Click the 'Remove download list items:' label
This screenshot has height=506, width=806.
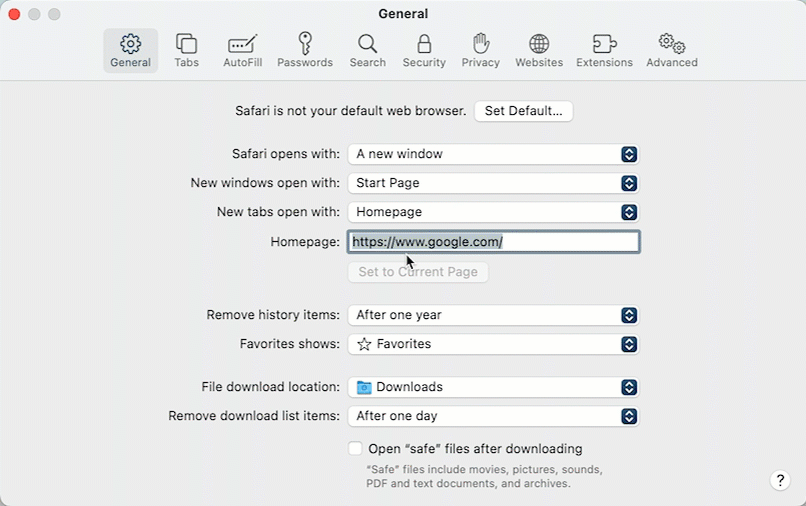(x=254, y=415)
